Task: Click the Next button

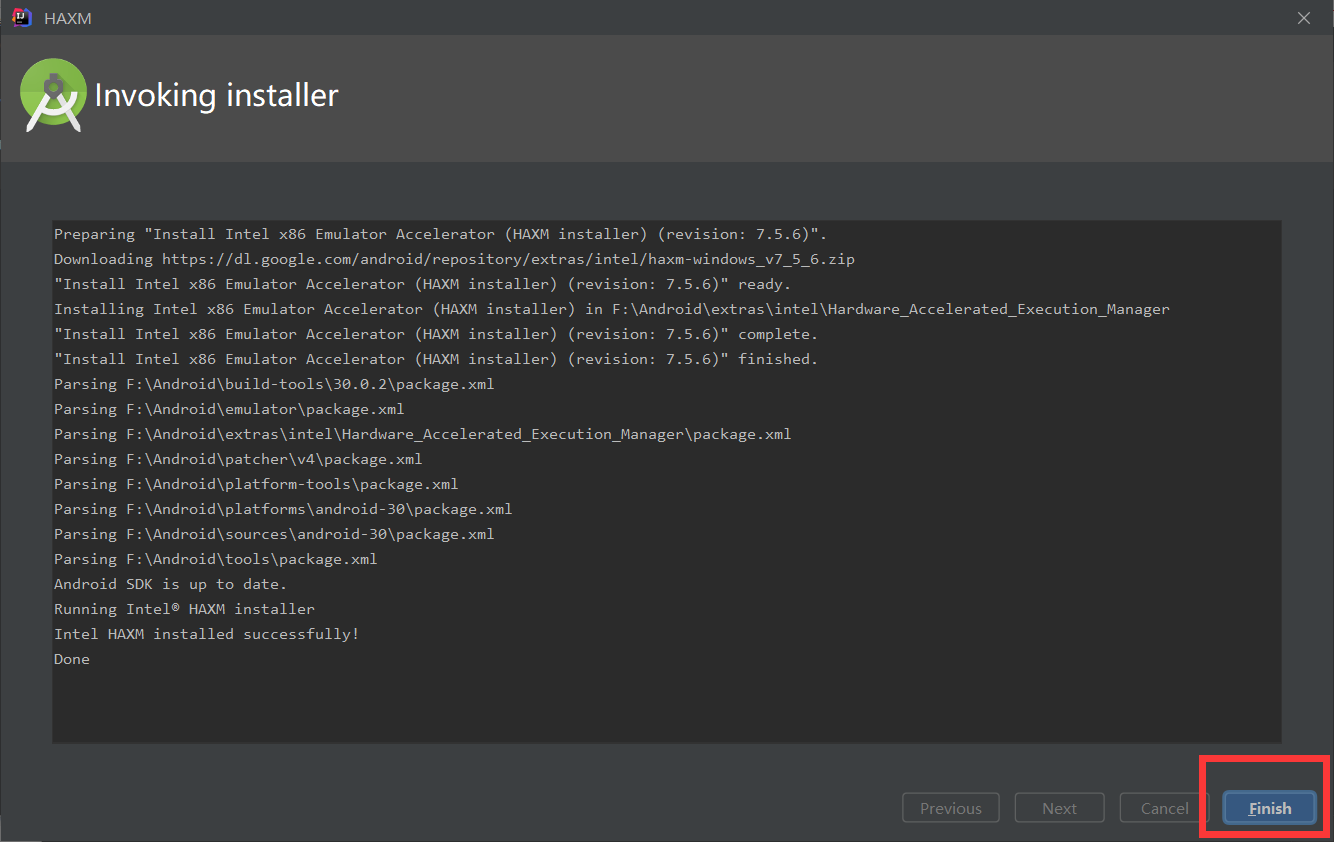Action: 1060,808
